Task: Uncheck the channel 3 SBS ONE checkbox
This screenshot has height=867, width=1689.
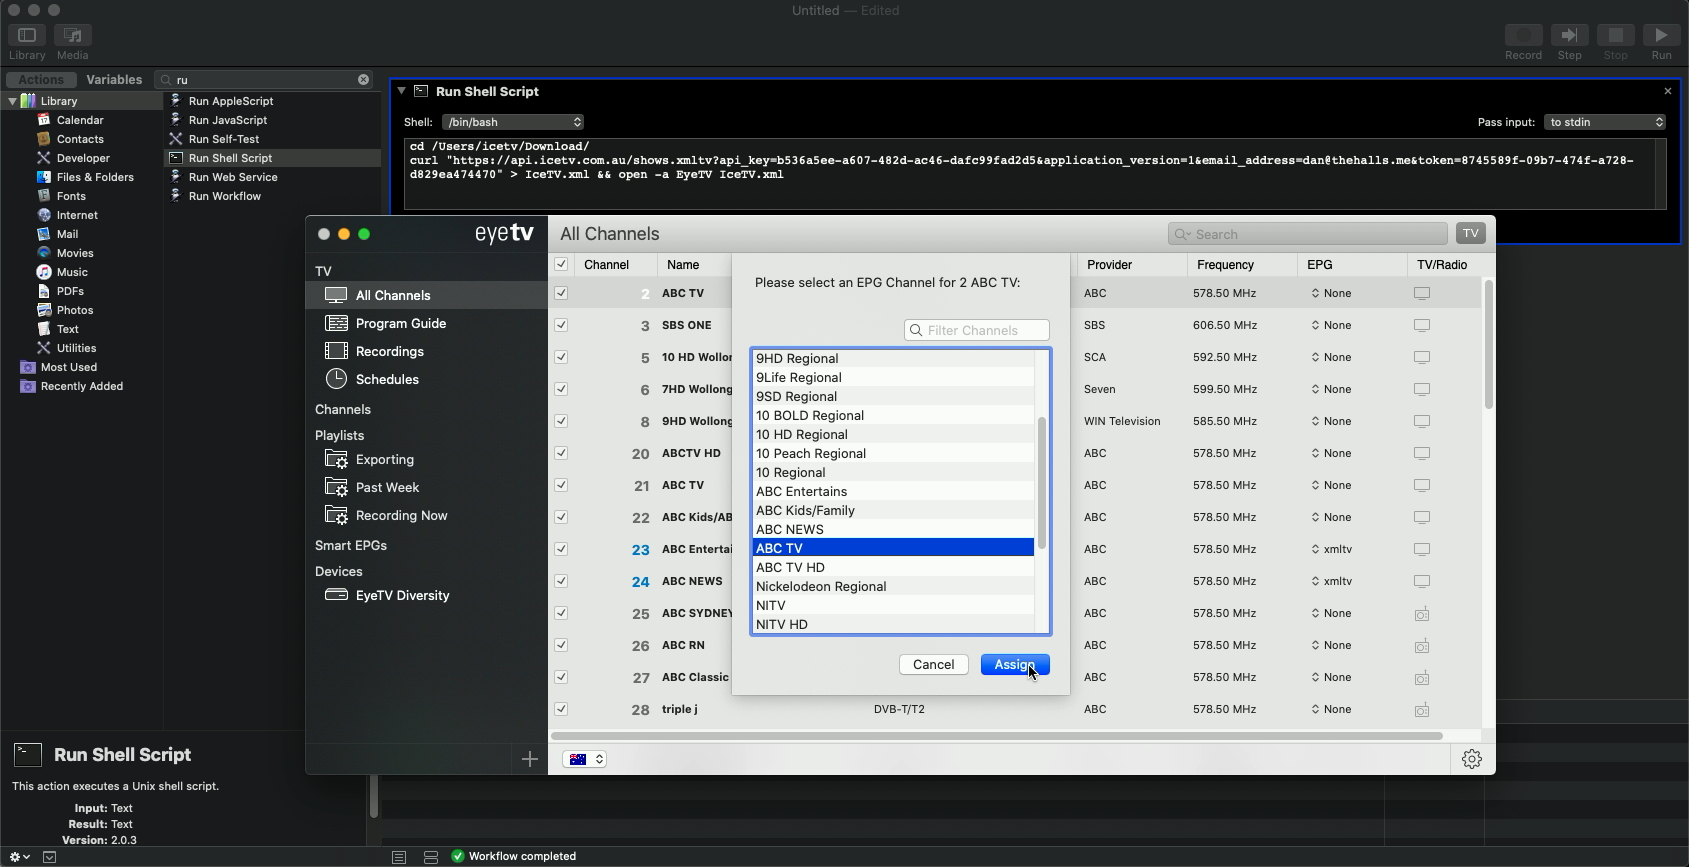Action: pos(561,325)
